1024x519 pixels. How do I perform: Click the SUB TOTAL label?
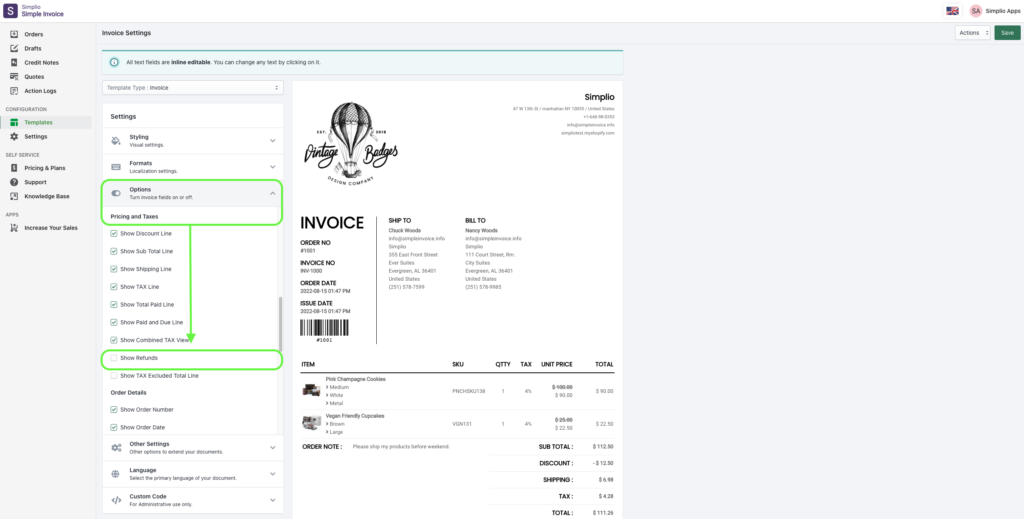pos(558,447)
